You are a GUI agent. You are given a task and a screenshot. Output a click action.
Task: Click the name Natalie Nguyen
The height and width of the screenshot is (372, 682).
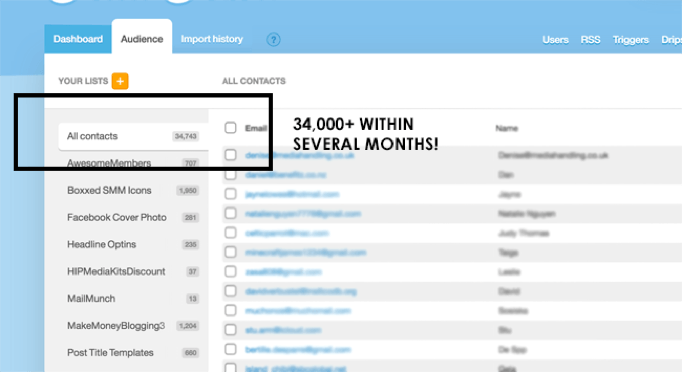527,214
